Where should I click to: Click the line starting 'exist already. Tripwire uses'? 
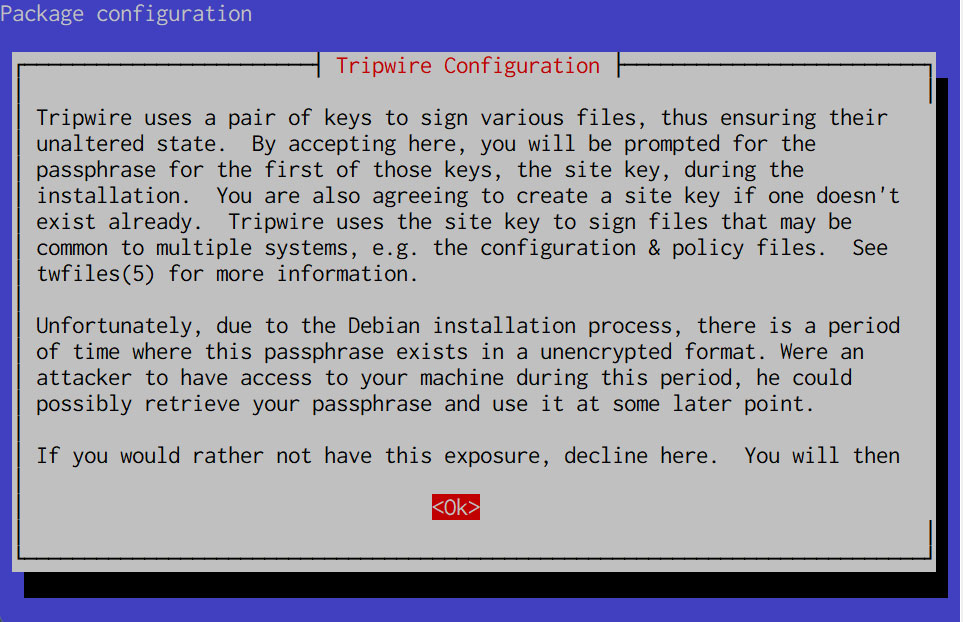444,222
